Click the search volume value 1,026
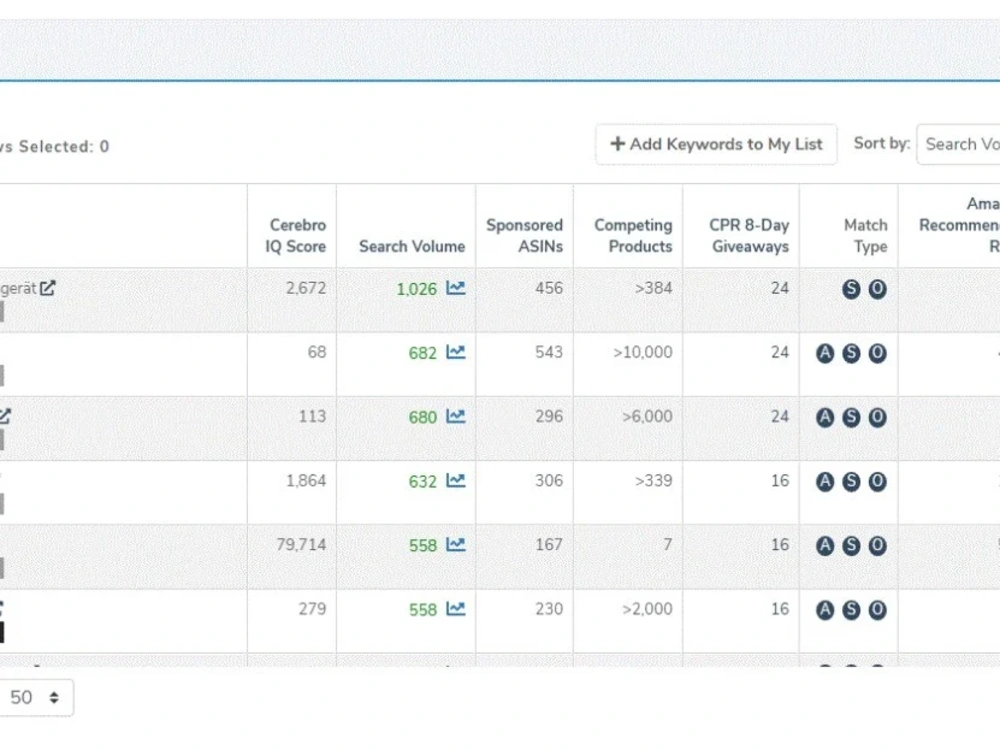Screen dimensions: 1000x750 416,289
